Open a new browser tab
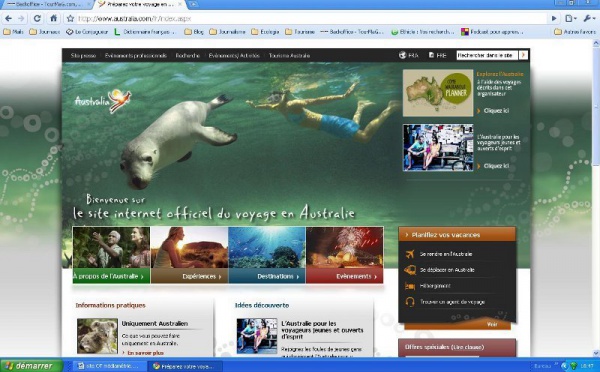600x372 pixels. pos(193,4)
